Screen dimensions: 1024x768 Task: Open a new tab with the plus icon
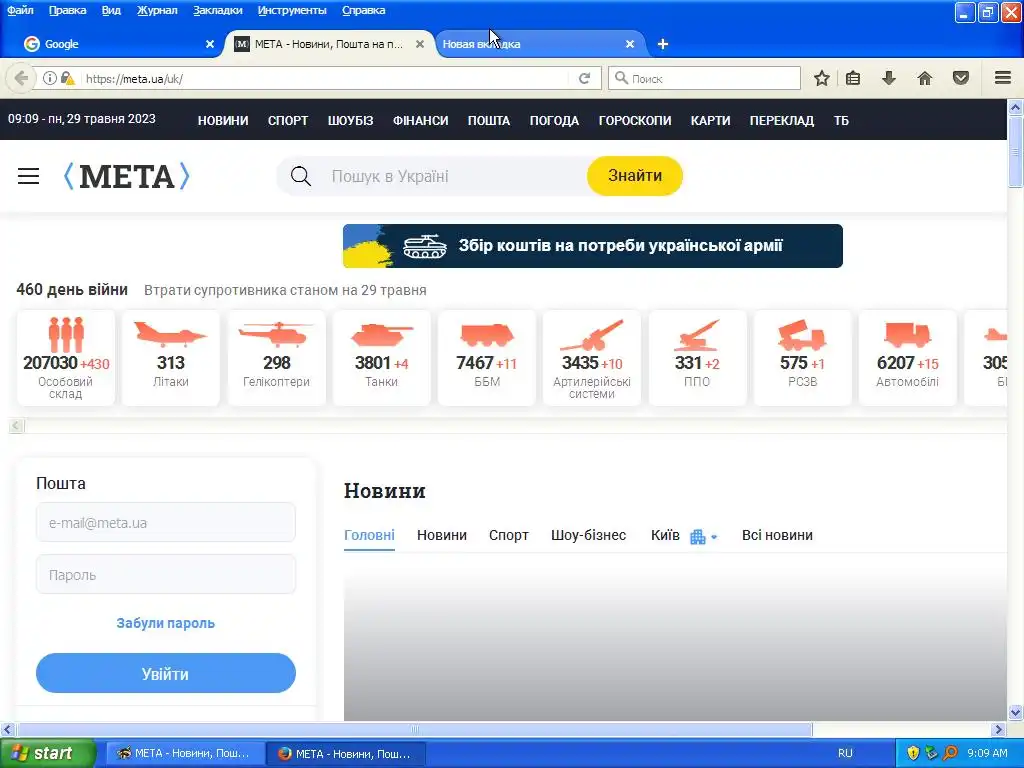pos(663,44)
